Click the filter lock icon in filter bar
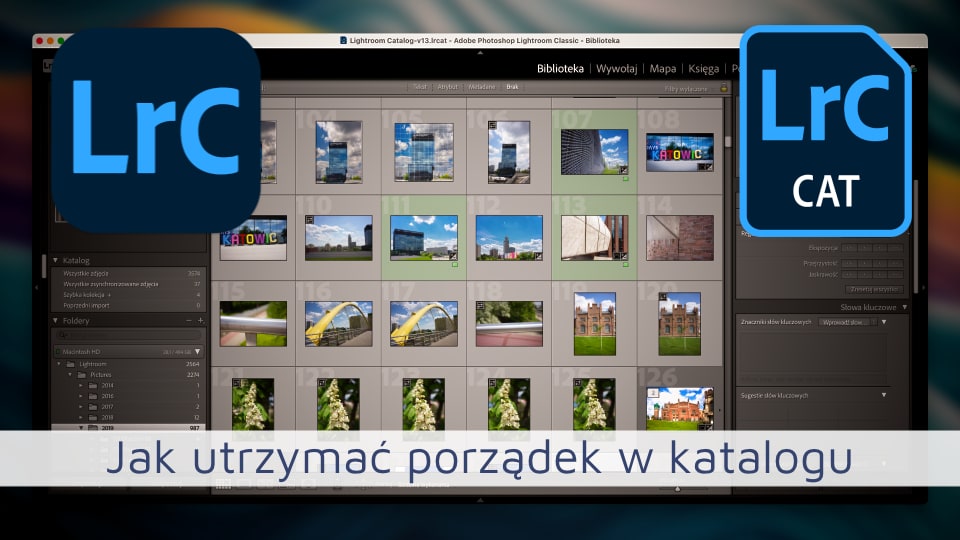 723,88
